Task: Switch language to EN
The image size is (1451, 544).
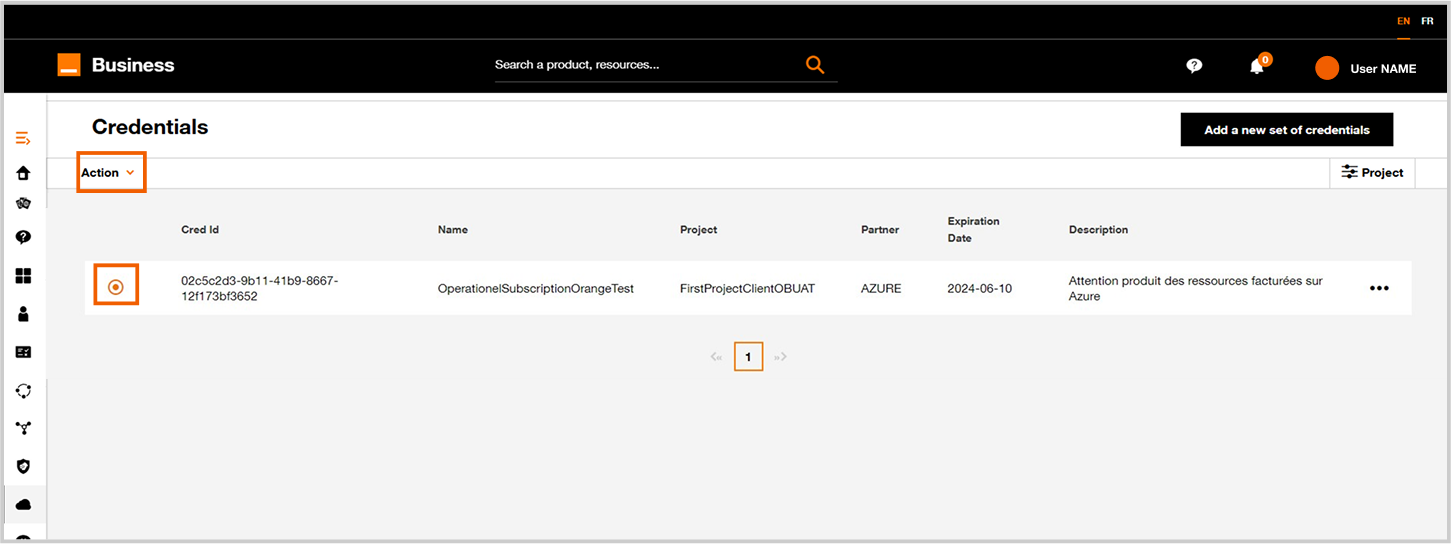Action: [x=1404, y=21]
